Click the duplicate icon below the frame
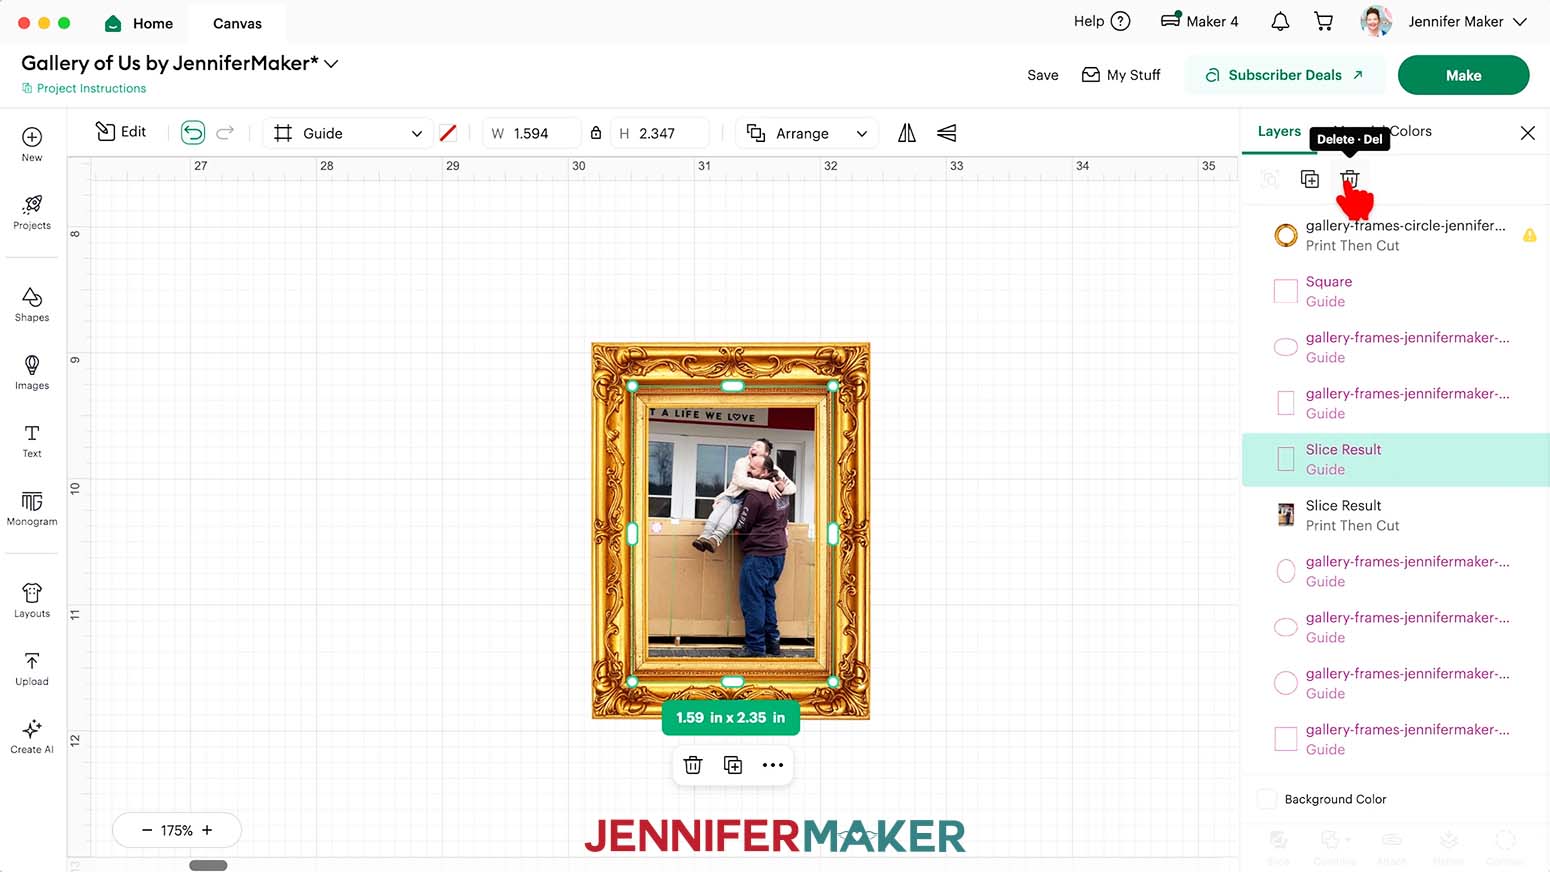Viewport: 1550px width, 872px height. point(733,765)
